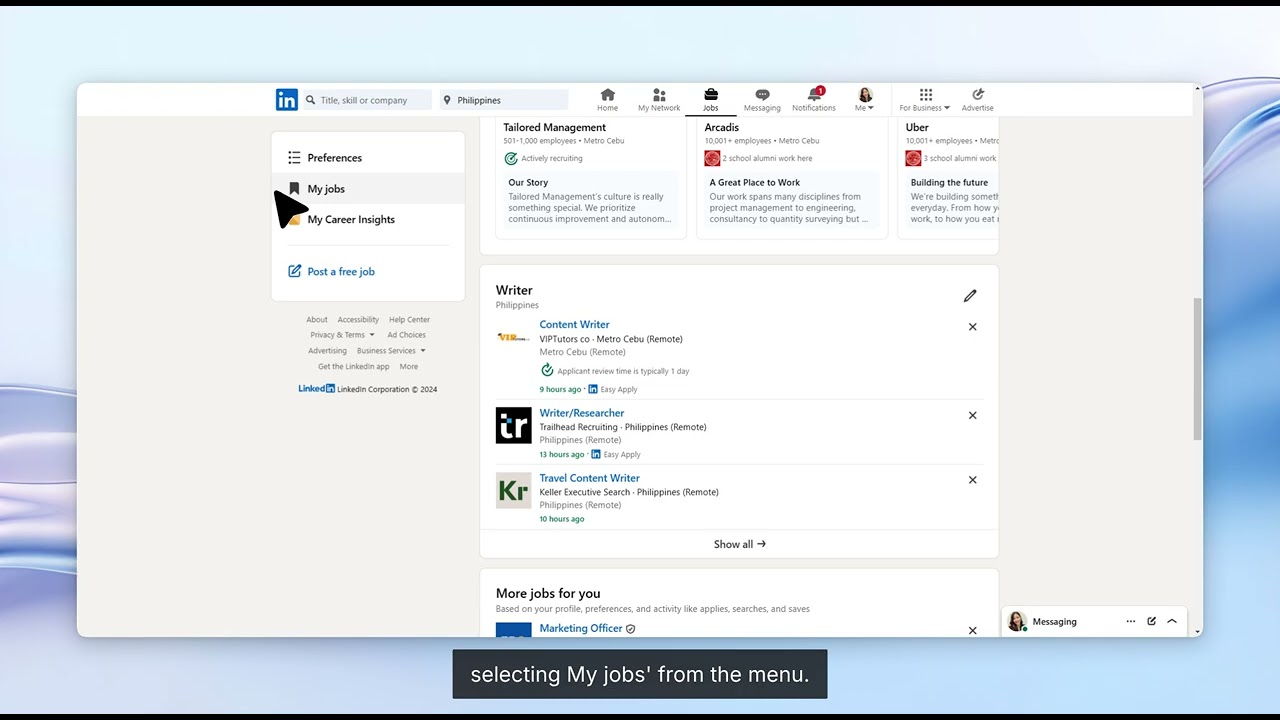Click the Post a free job pencil icon
This screenshot has height=720, width=1280.
(294, 271)
